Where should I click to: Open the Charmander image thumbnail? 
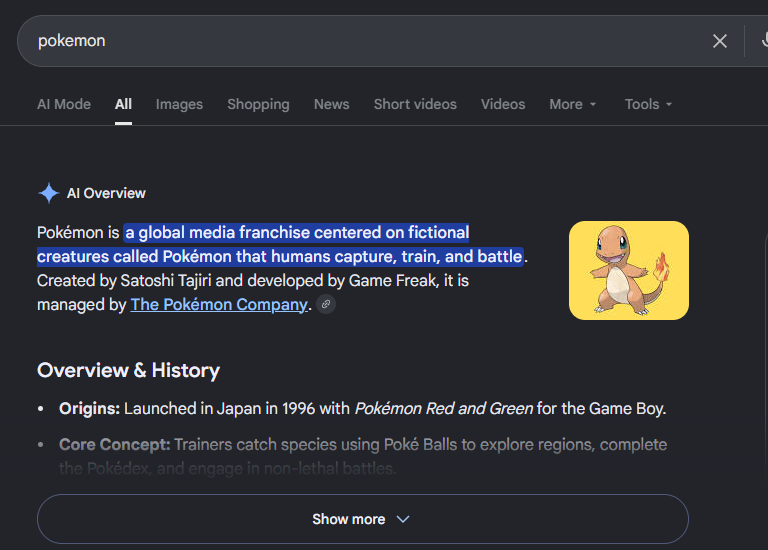[x=629, y=270]
